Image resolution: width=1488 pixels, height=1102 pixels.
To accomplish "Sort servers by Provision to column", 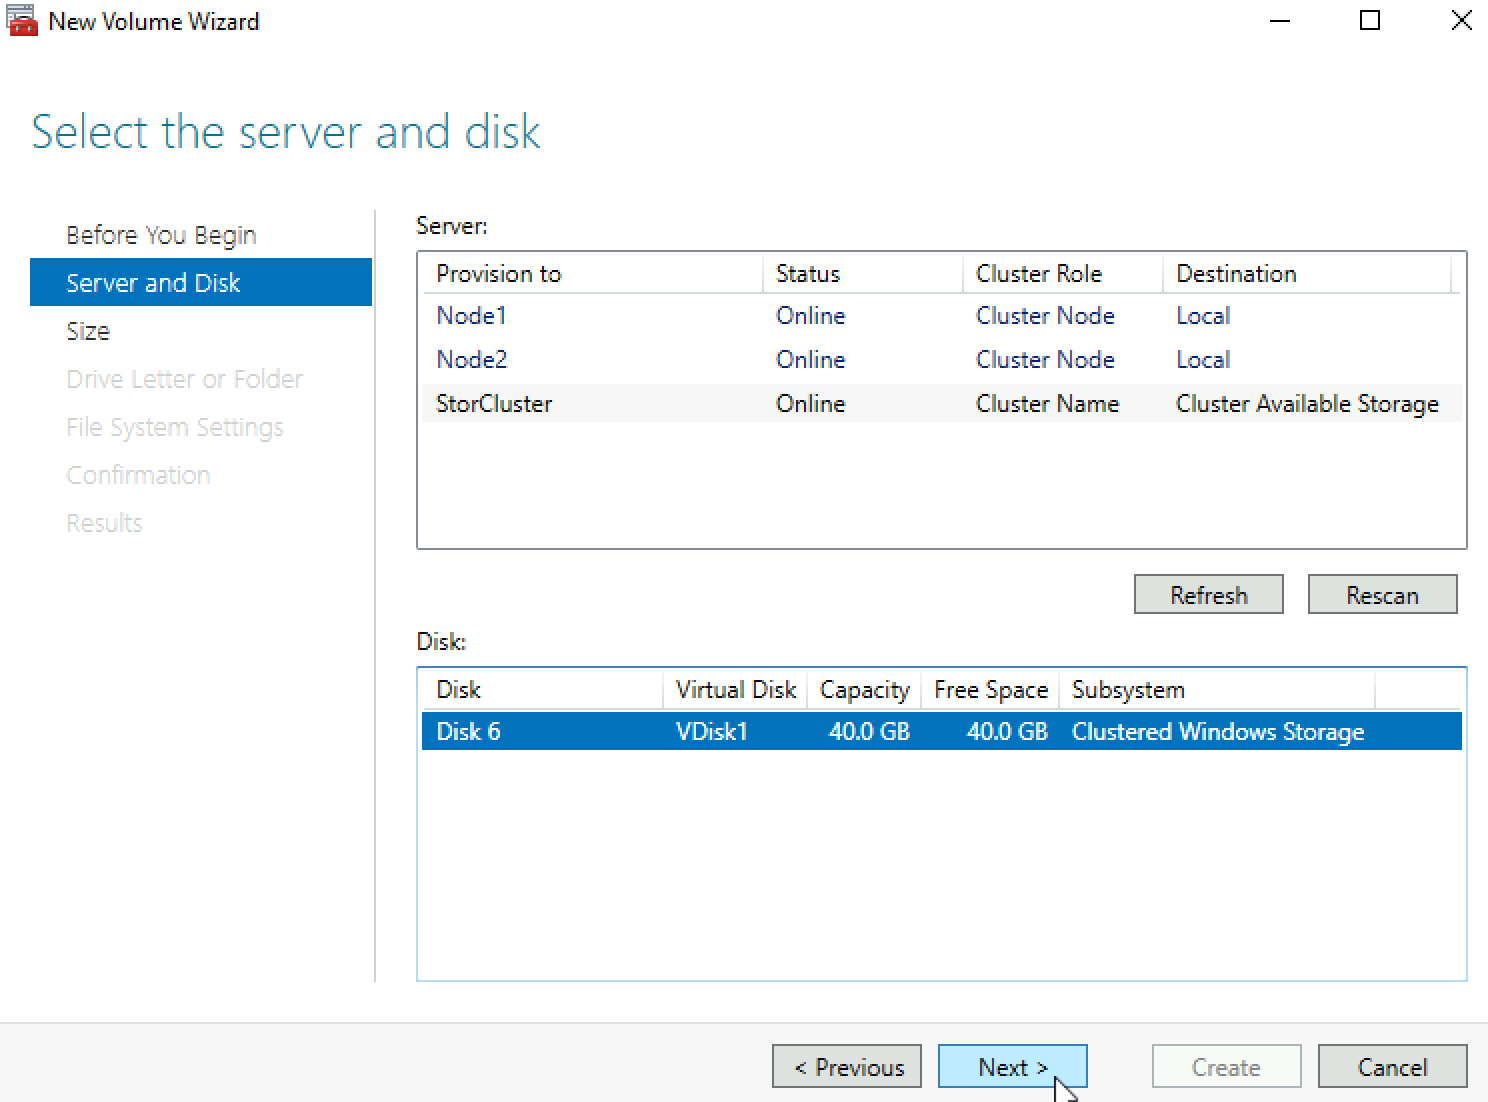I will [x=592, y=274].
